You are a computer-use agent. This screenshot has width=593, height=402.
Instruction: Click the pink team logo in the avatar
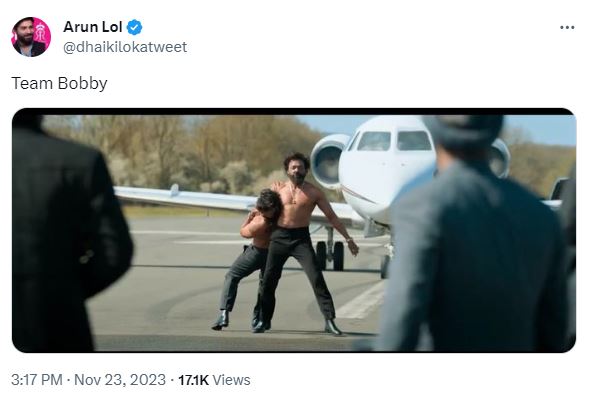click(41, 34)
